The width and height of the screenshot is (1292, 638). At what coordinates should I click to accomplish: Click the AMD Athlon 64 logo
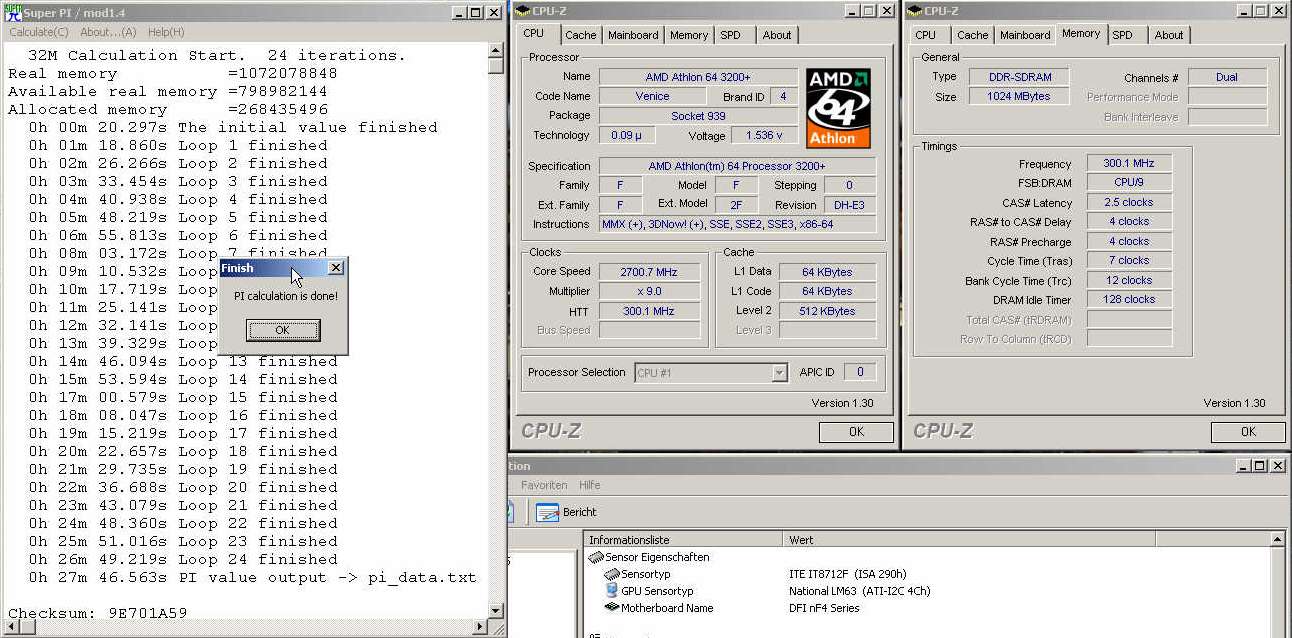[x=838, y=108]
